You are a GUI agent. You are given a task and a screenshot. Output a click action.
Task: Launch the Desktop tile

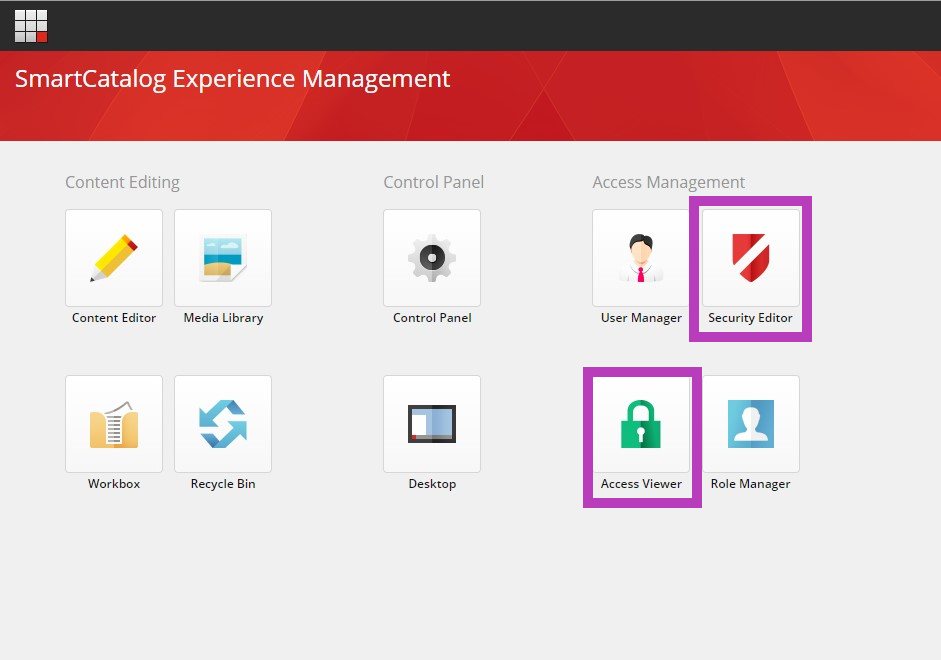(432, 424)
